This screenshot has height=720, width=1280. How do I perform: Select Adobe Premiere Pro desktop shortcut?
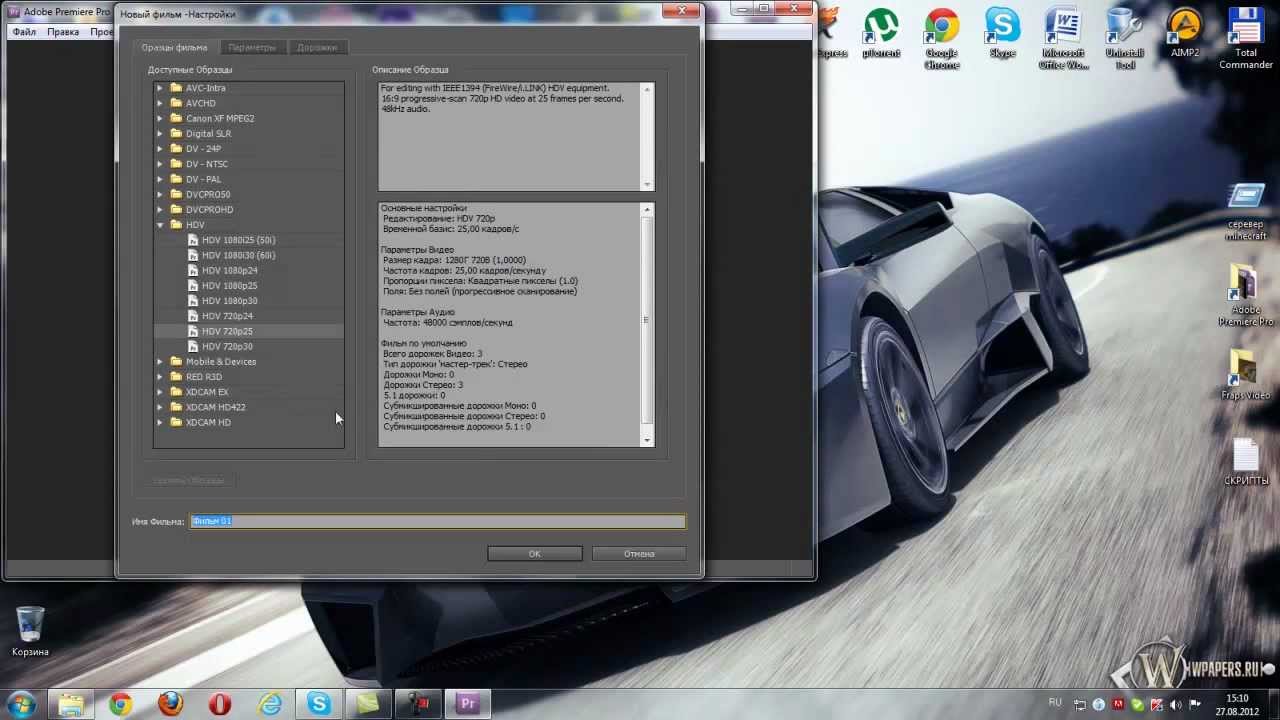click(1245, 296)
